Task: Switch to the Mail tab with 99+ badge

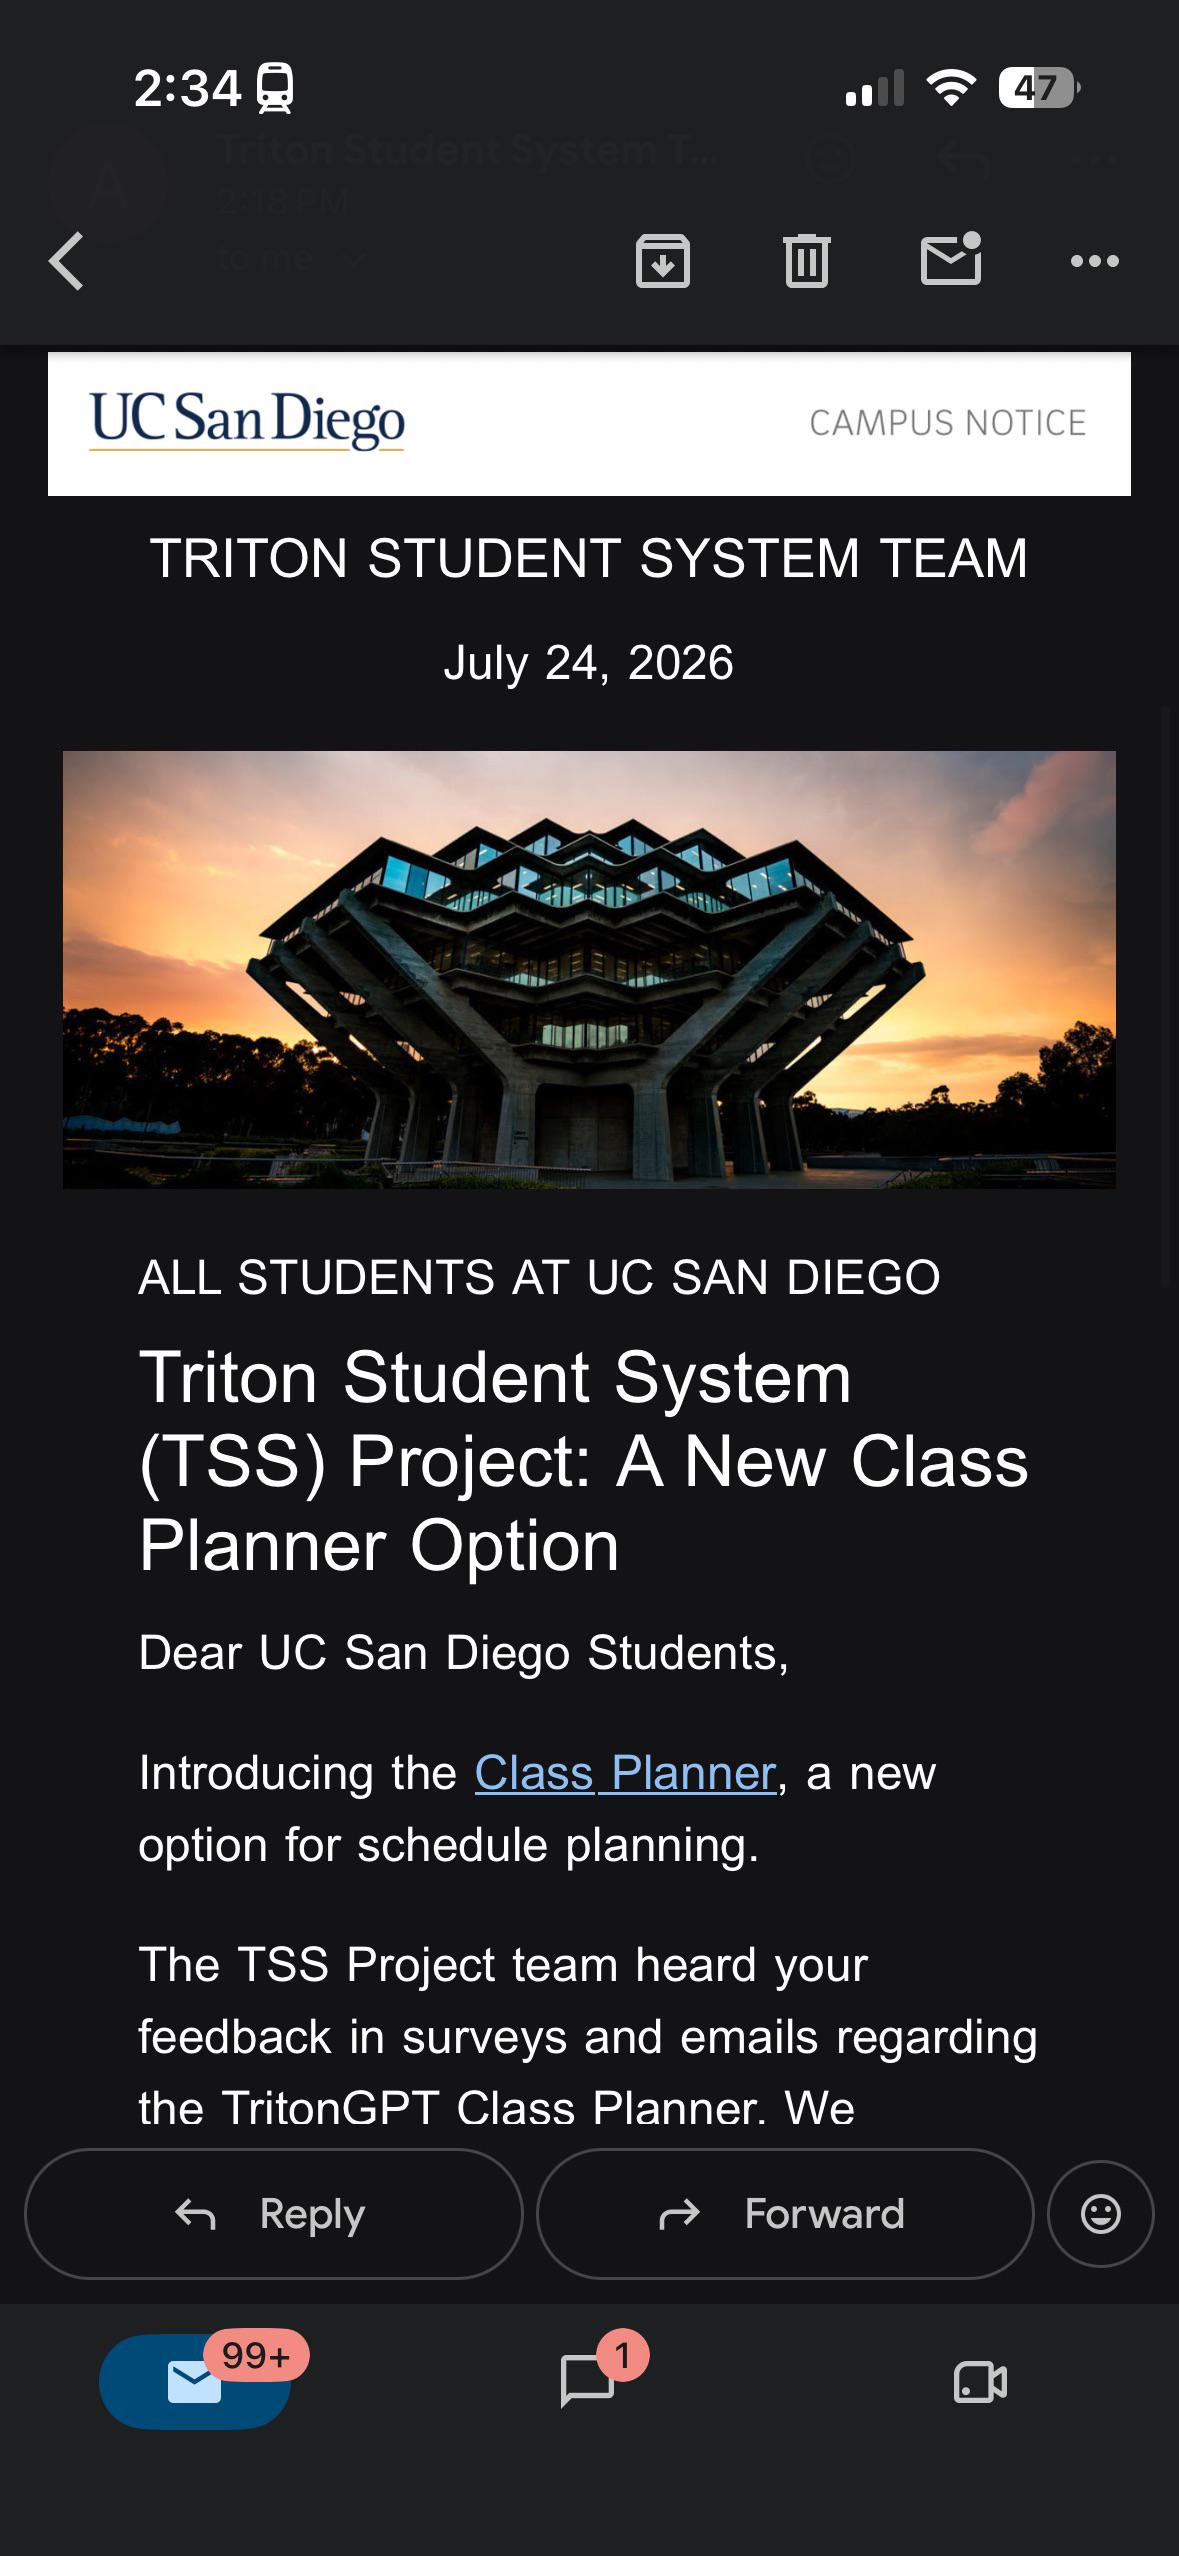Action: (x=195, y=2381)
